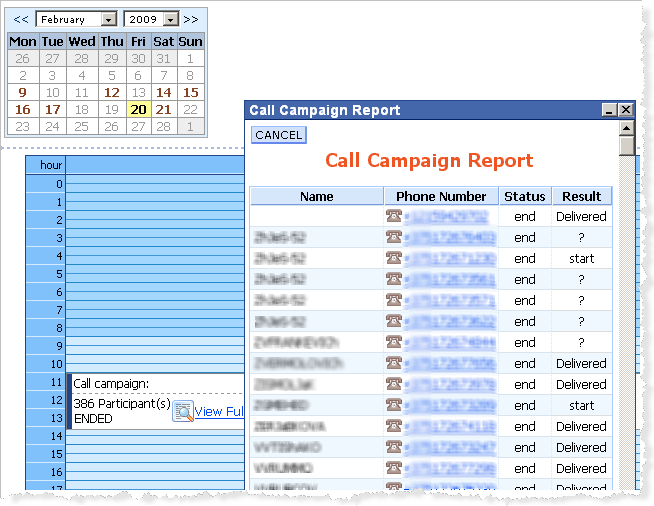Screen dimensions: 654x506
Task: Click the View Full report magnifier icon
Action: [x=182, y=411]
